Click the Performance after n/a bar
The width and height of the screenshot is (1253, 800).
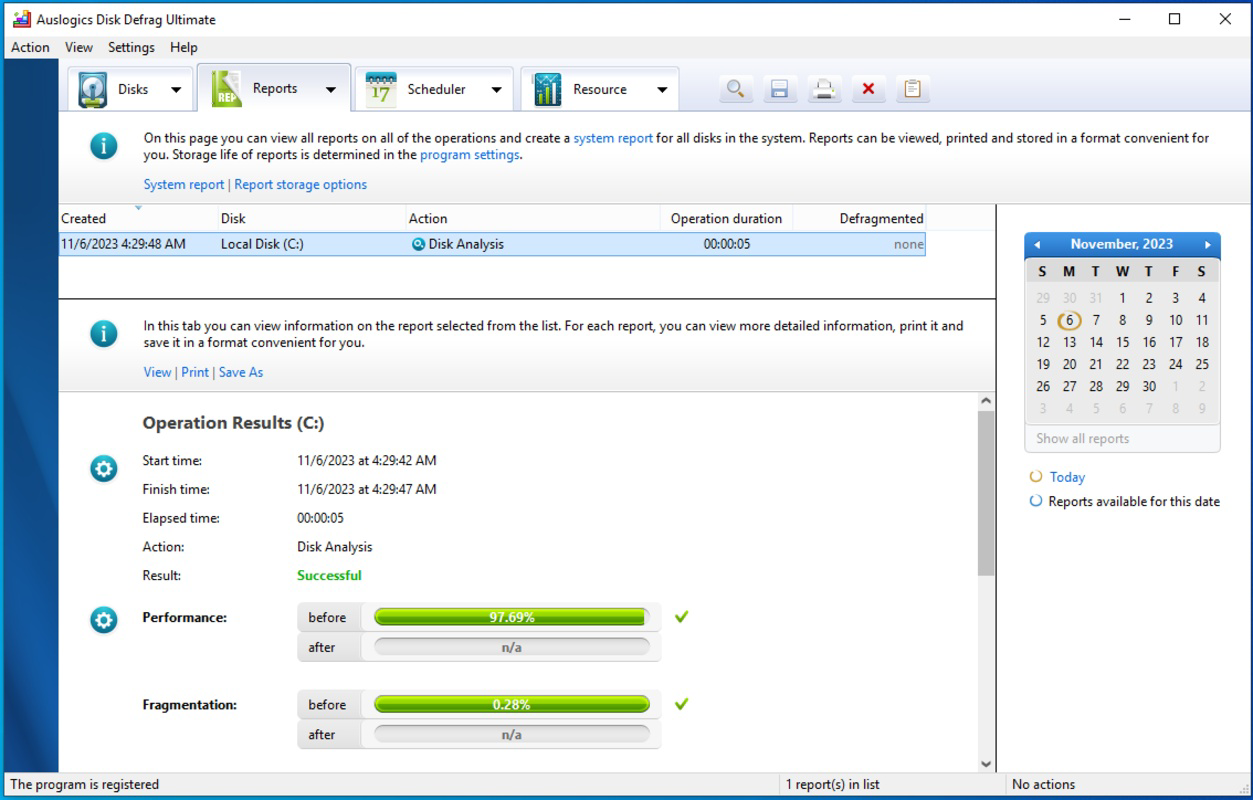[x=511, y=647]
